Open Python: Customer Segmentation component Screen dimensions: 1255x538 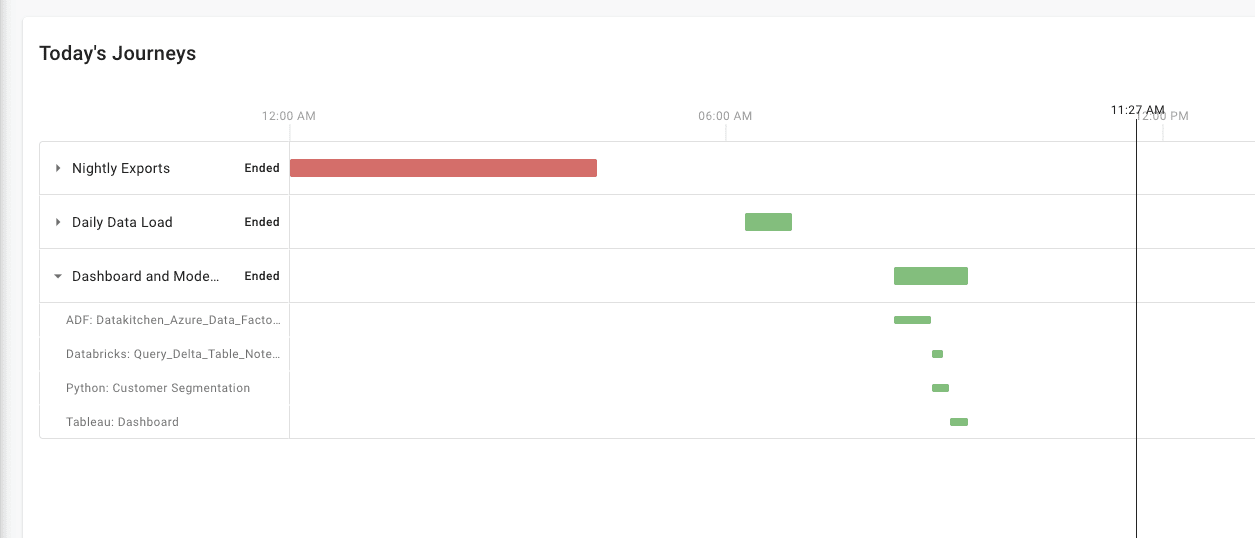click(158, 388)
